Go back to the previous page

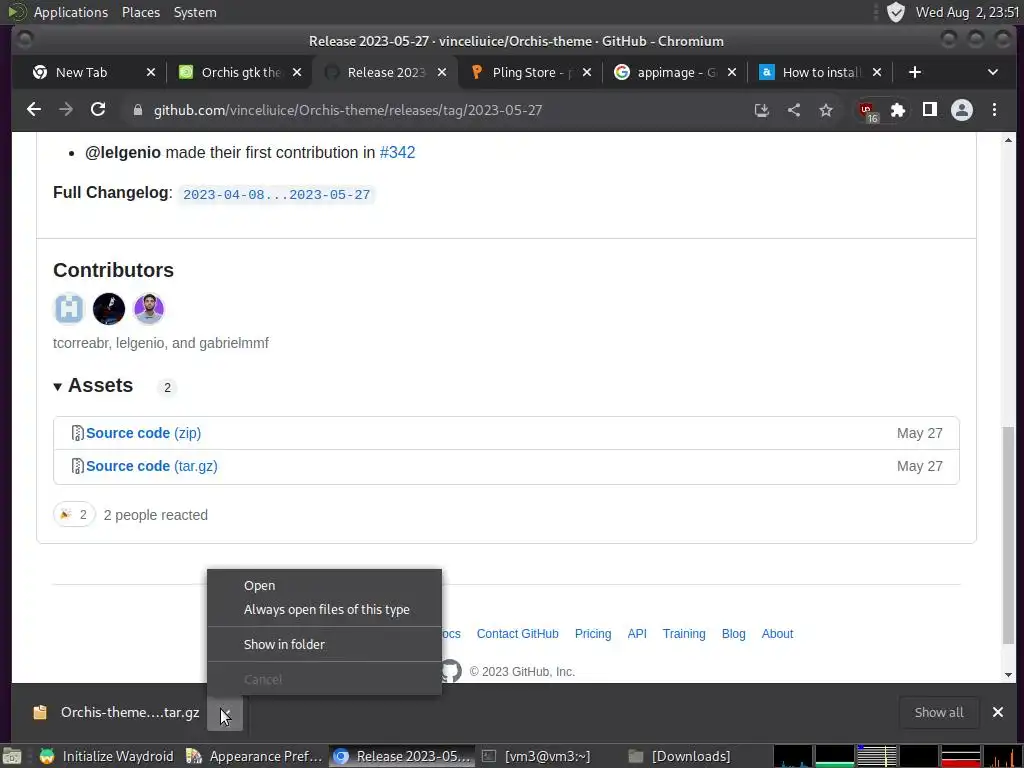coord(34,110)
